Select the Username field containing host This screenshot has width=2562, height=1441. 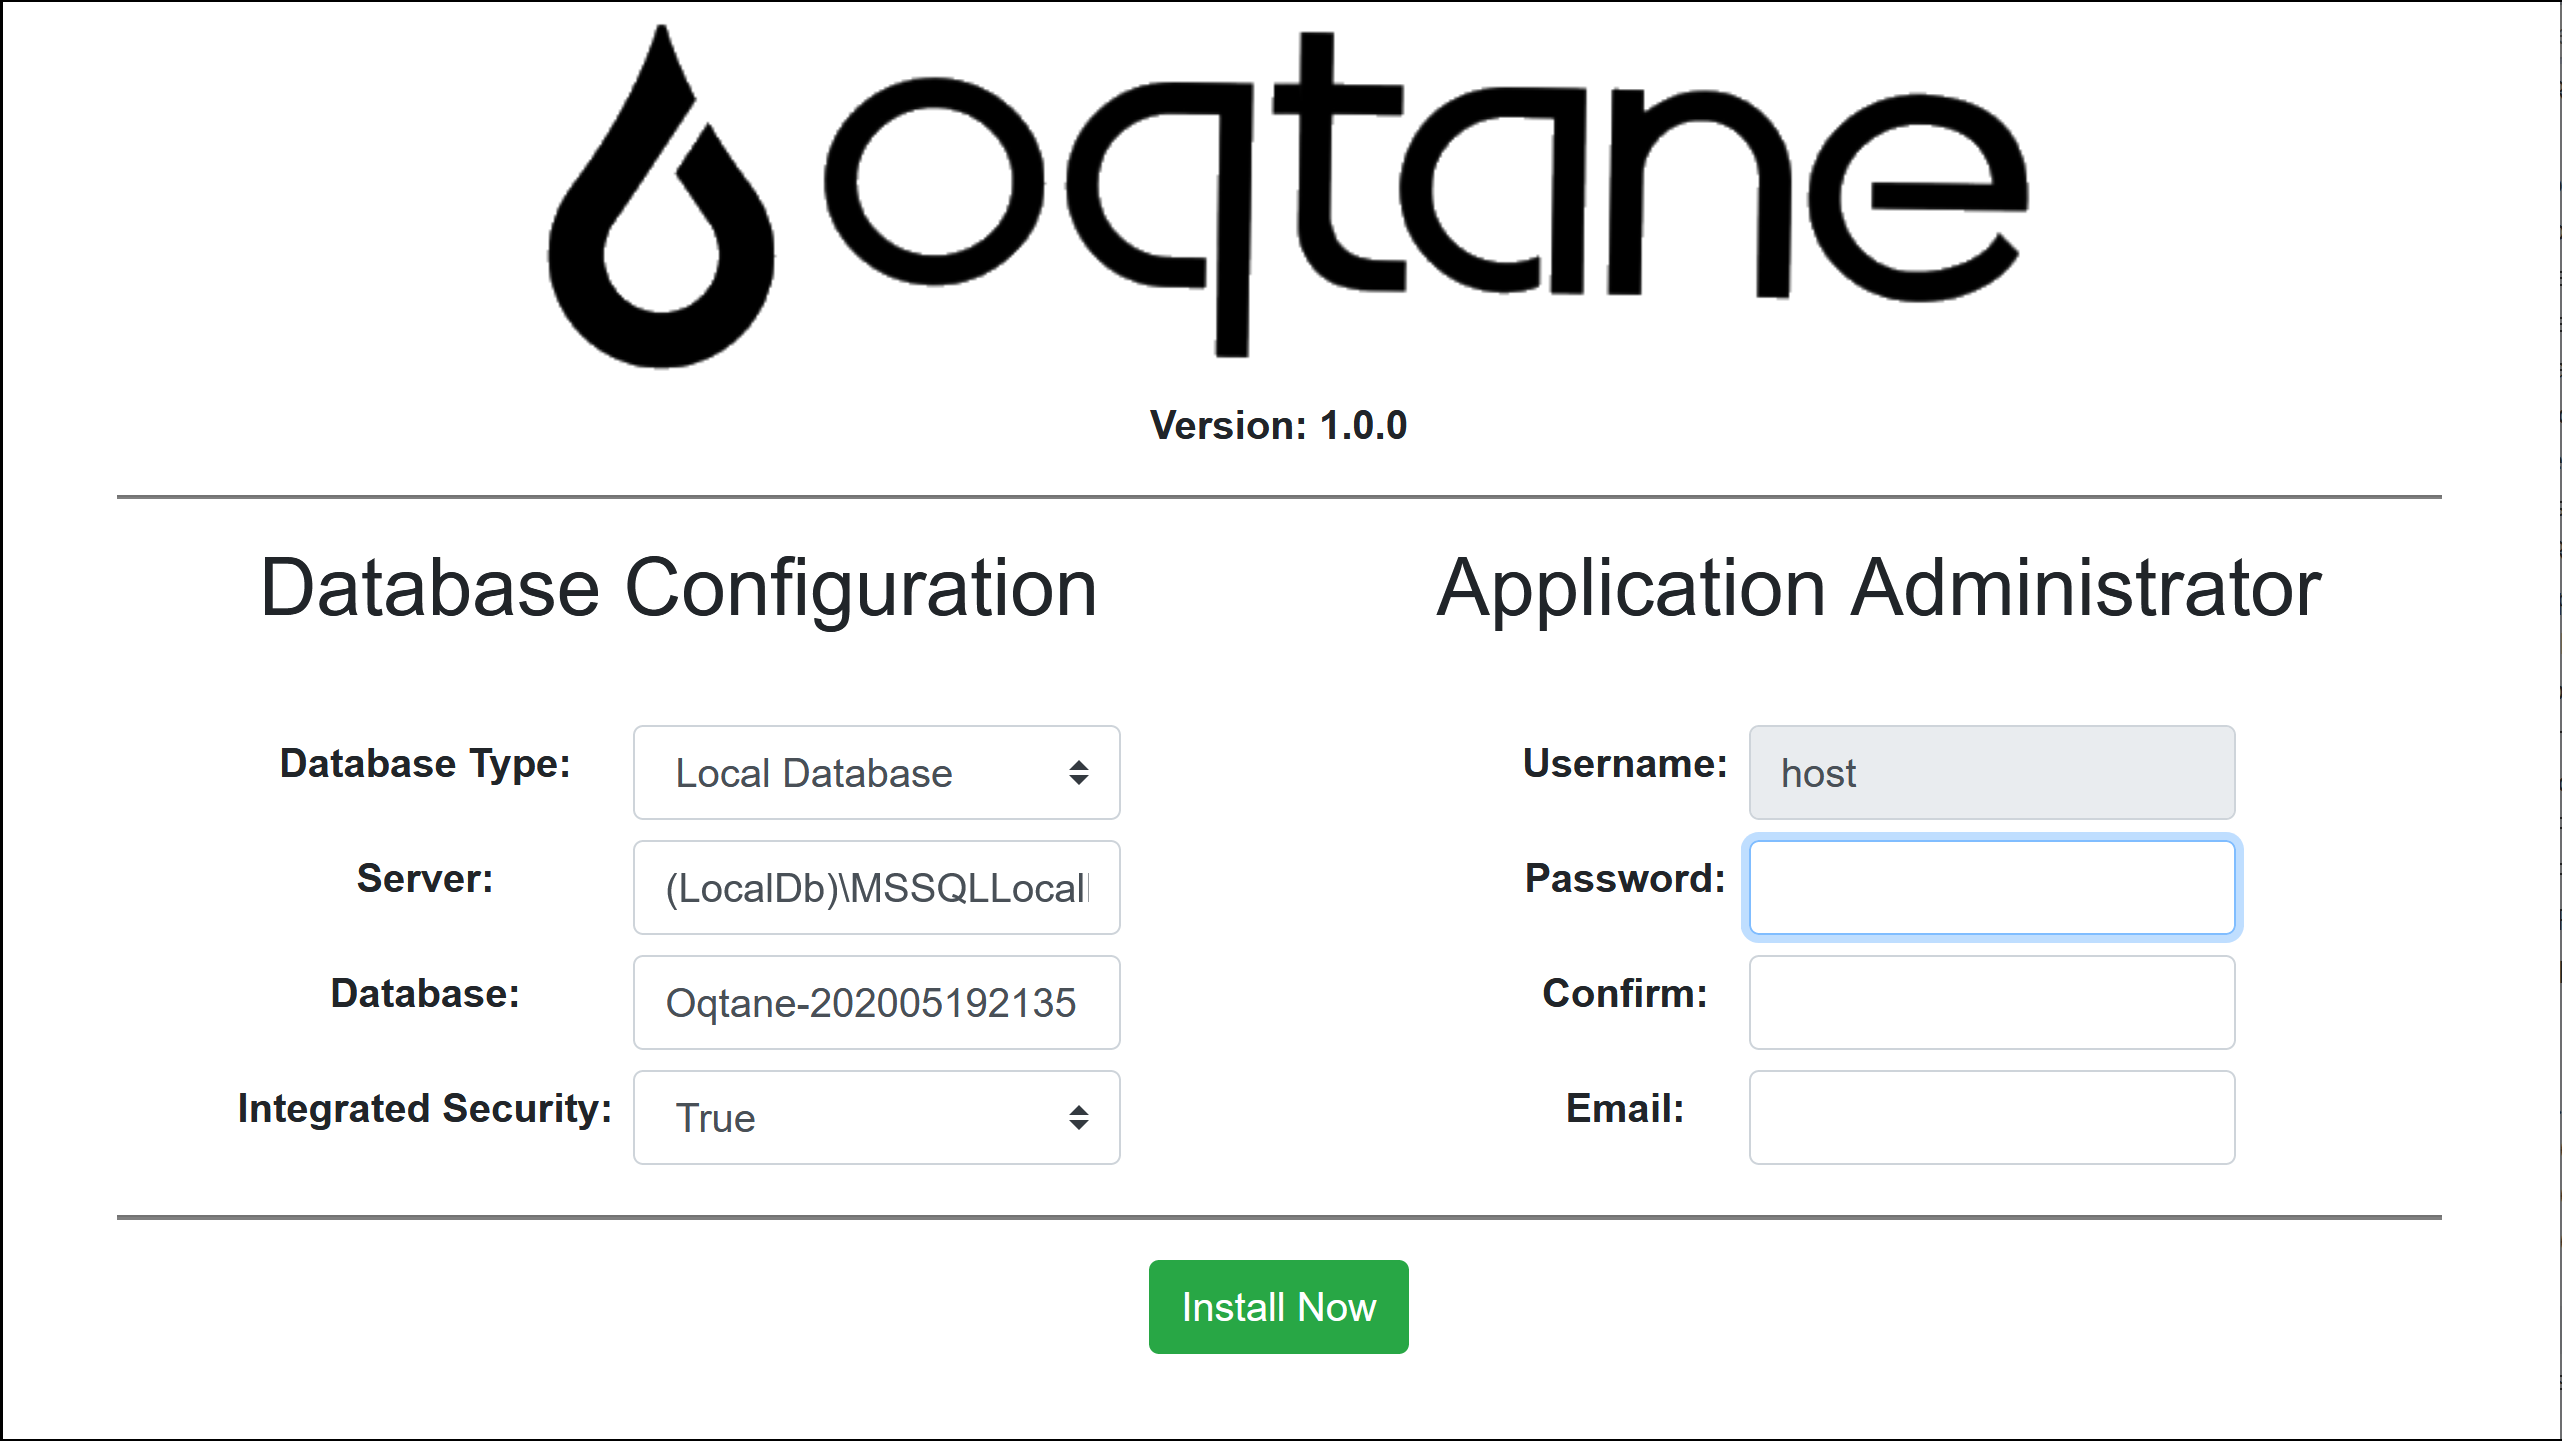click(1991, 773)
